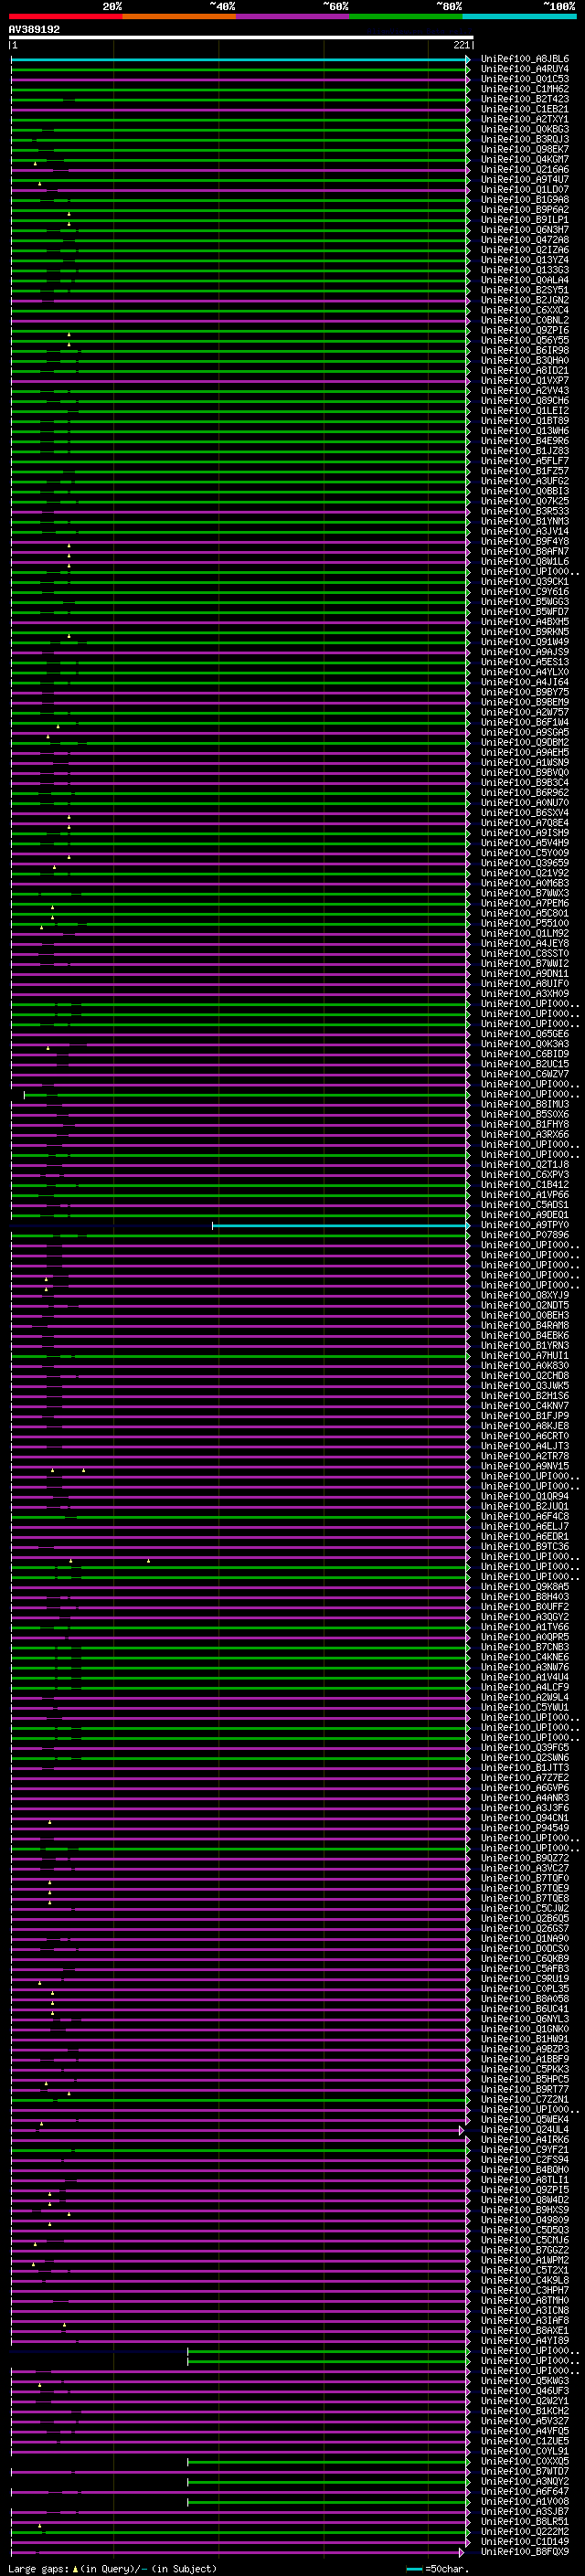The image size is (585, 2576).
Task: Select hit label UniRef100_Q9K8A5
Action: [x=524, y=1586]
